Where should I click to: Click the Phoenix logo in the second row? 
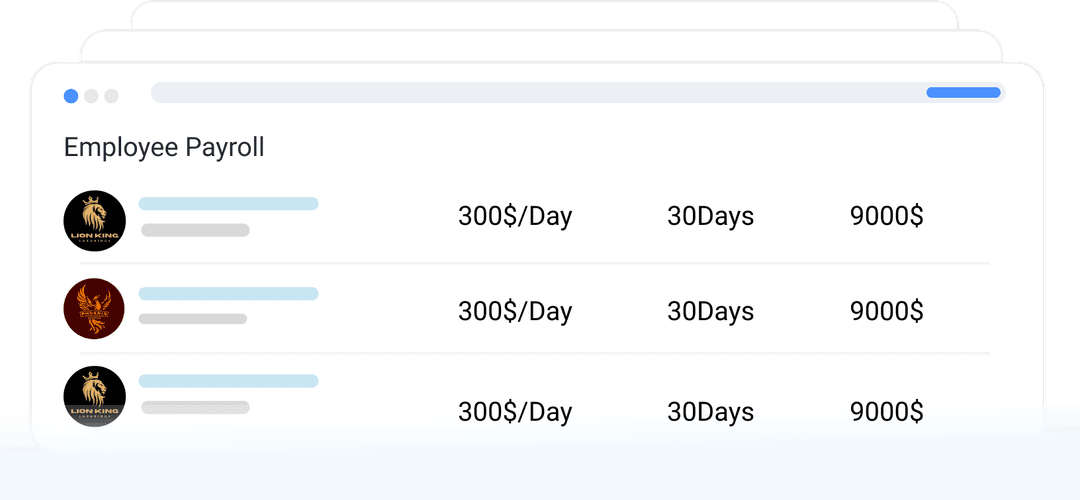coord(94,309)
